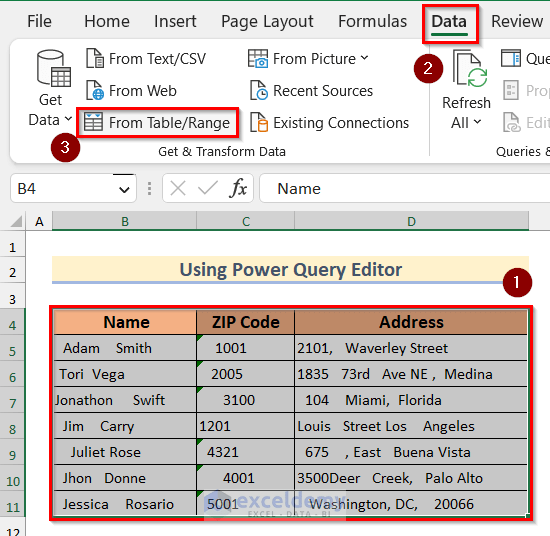Click the Recent Sources label
Image resolution: width=550 pixels, height=536 pixels.
[323, 91]
